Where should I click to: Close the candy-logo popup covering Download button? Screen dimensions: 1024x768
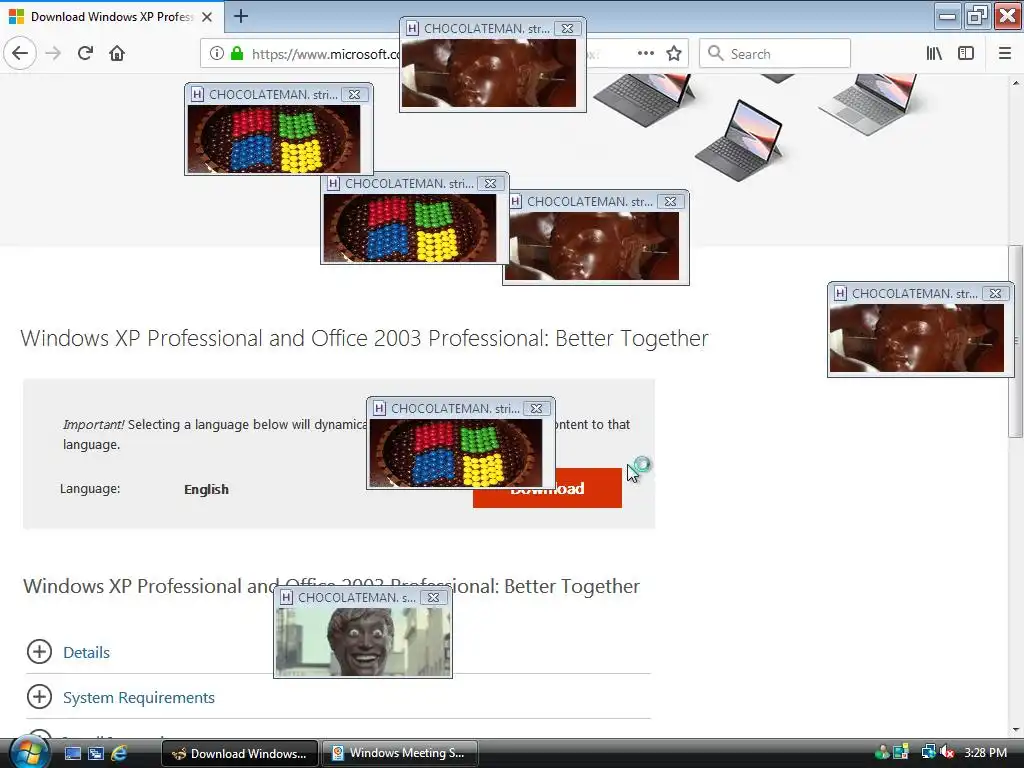coord(536,409)
